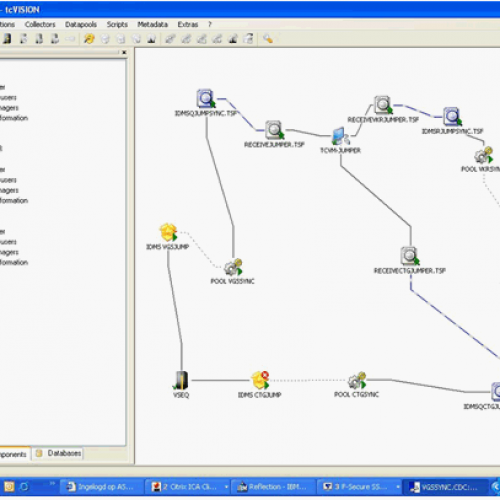The width and height of the screenshot is (500, 500).
Task: Click the IDMS VGSJUMP label
Action: 168,247
